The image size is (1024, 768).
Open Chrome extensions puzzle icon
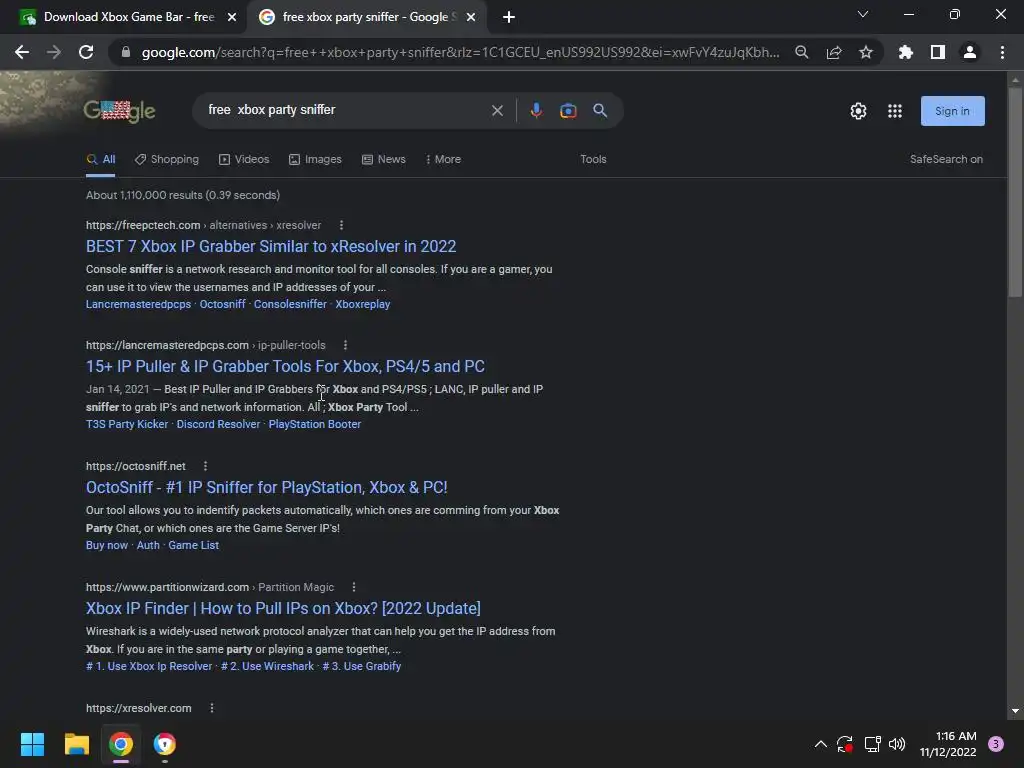906,52
